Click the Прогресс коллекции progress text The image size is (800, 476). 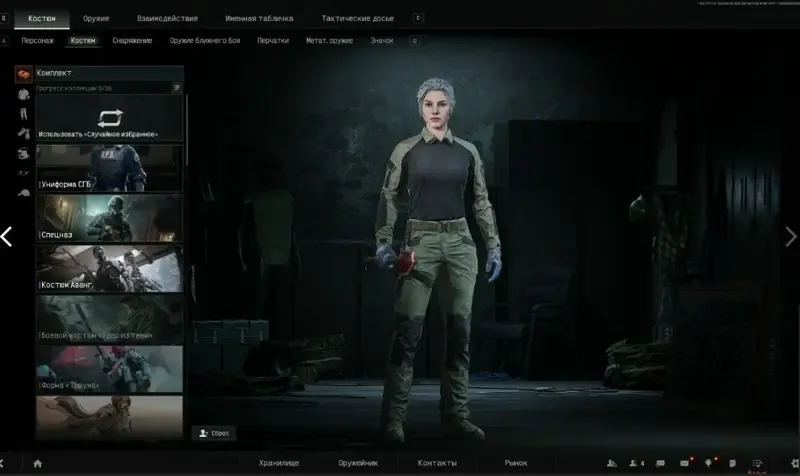73,88
